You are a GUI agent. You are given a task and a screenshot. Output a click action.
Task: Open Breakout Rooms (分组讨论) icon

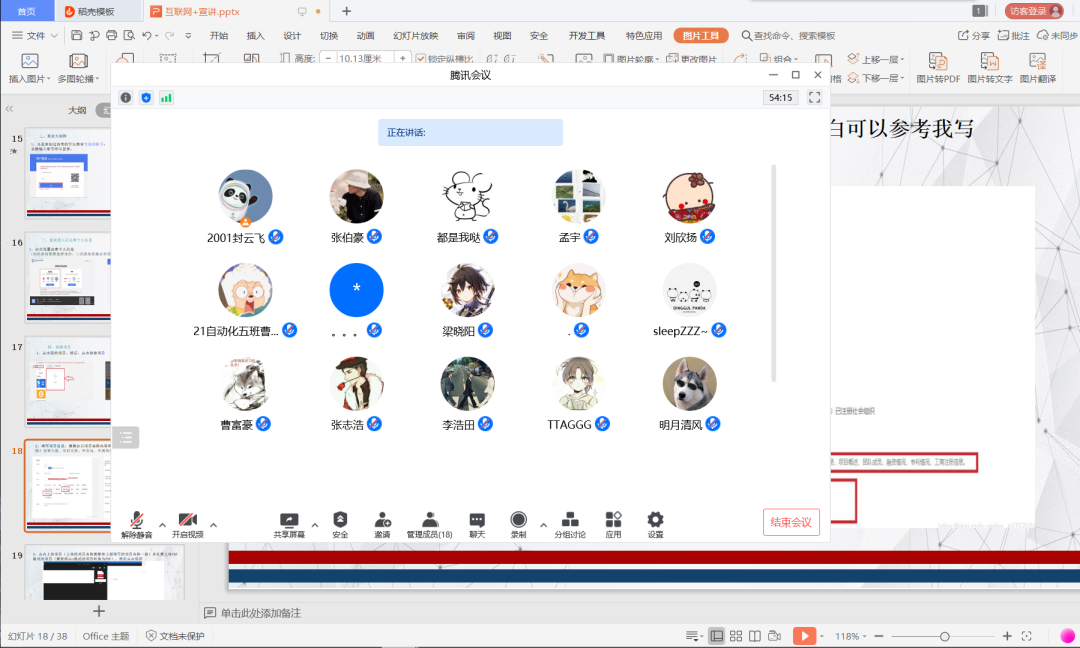570,525
